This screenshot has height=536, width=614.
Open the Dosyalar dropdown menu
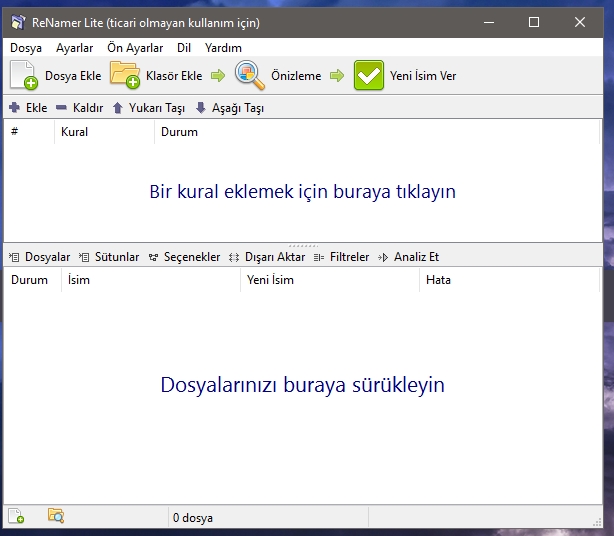click(x=39, y=257)
